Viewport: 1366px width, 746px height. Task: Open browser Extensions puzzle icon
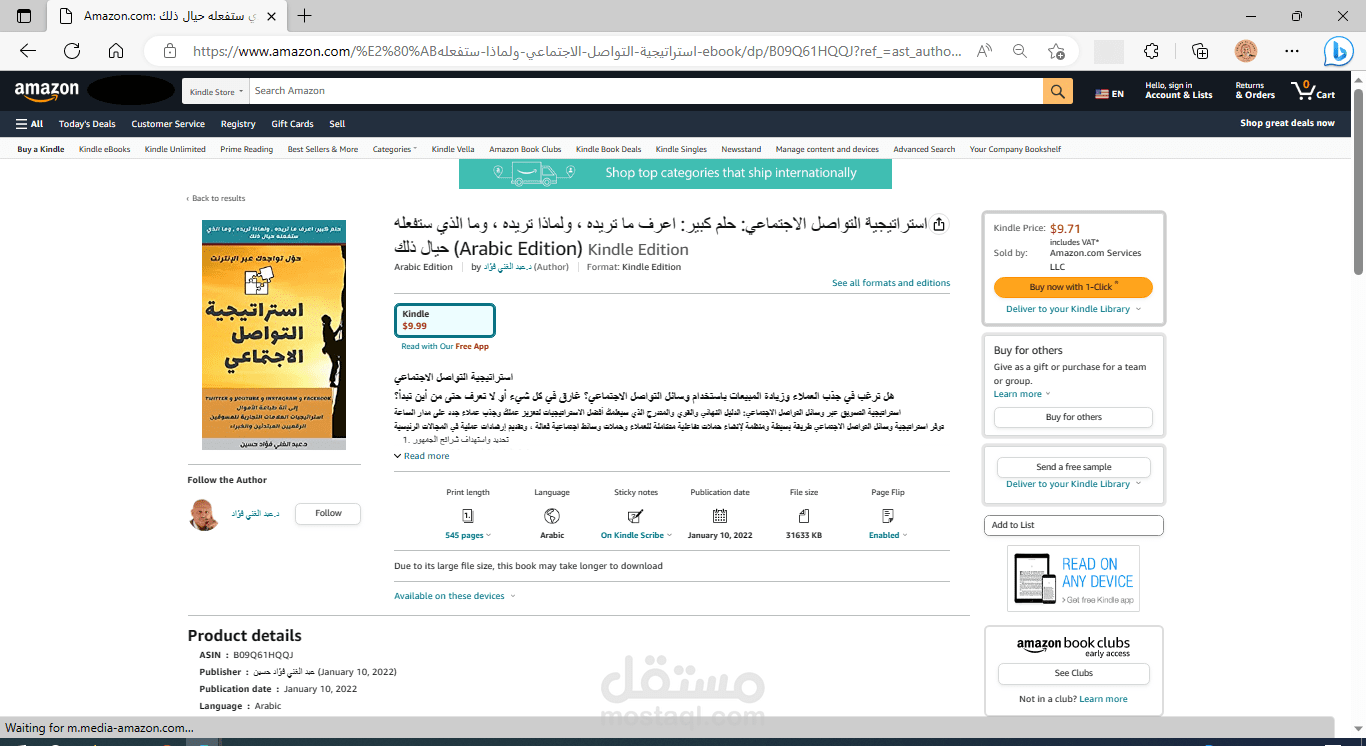coord(1152,51)
